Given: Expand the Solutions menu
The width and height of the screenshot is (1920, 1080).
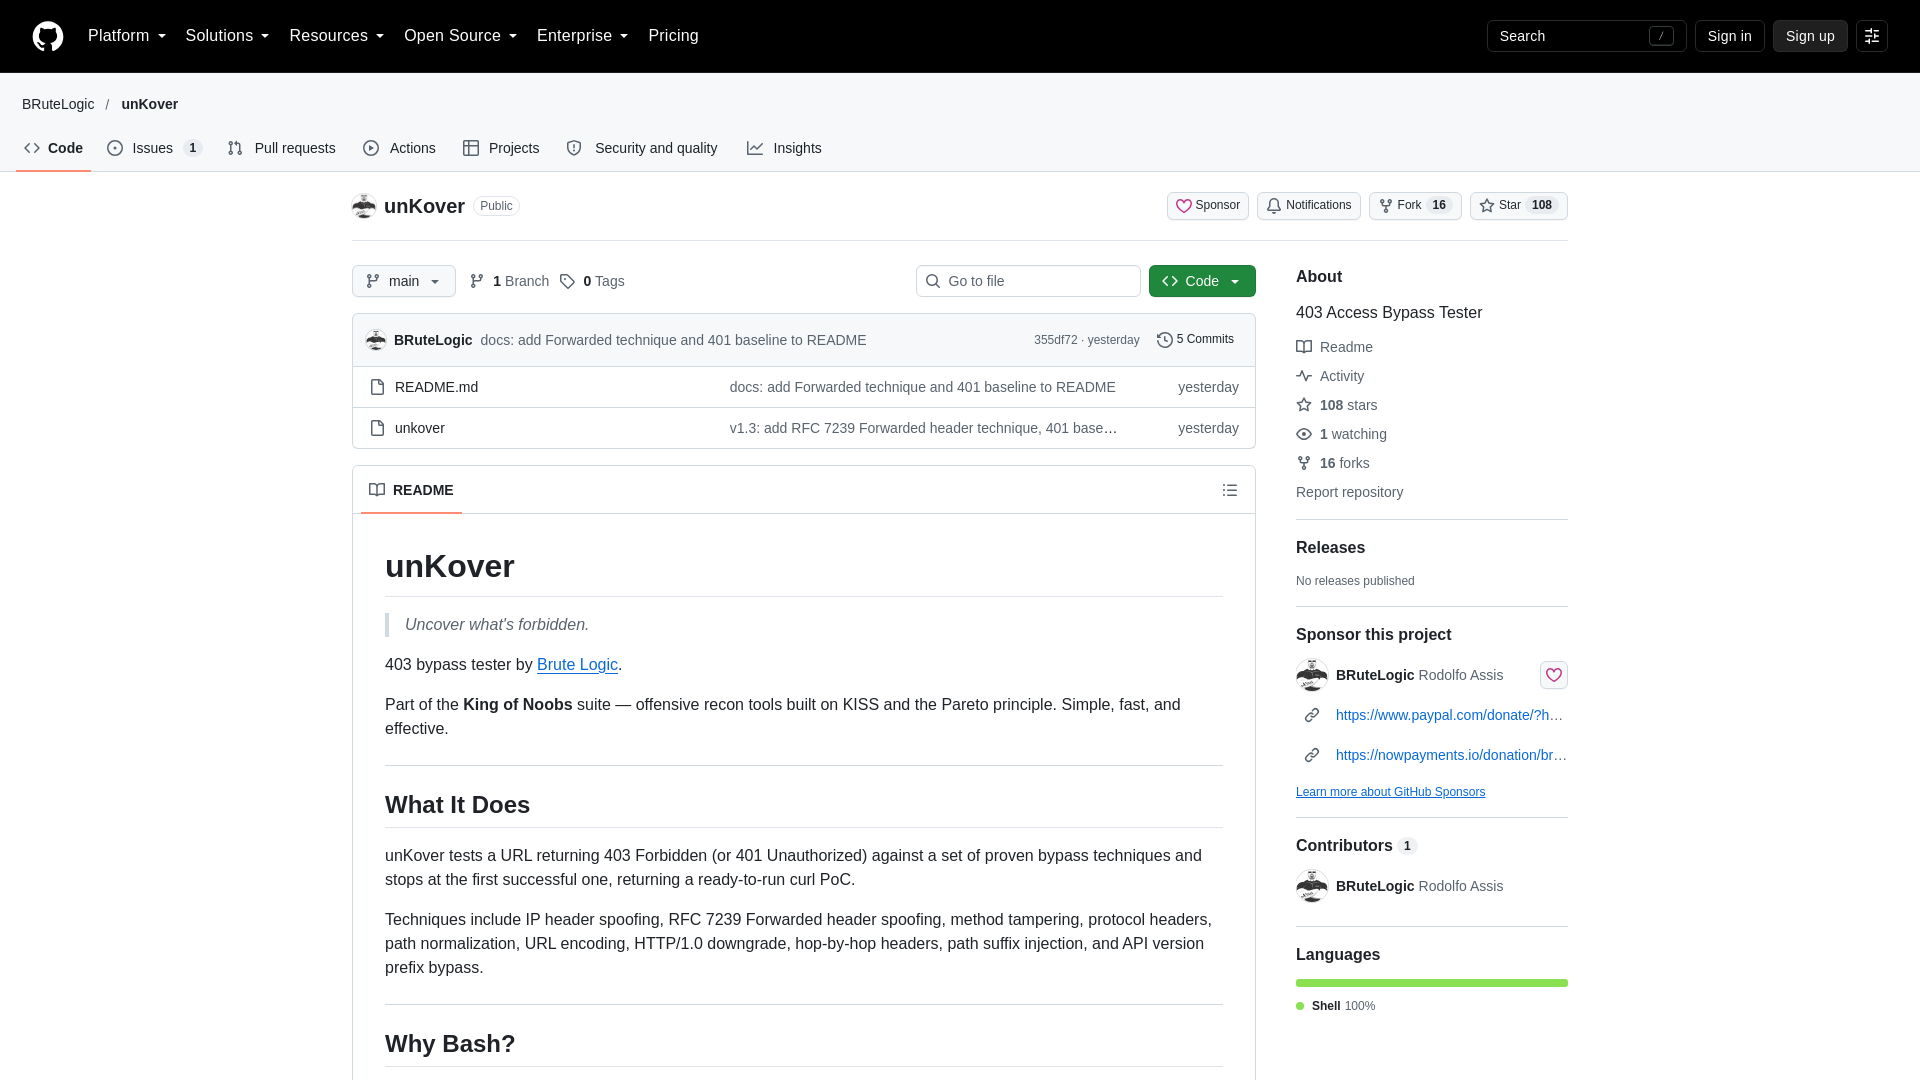Looking at the screenshot, I should click(227, 36).
